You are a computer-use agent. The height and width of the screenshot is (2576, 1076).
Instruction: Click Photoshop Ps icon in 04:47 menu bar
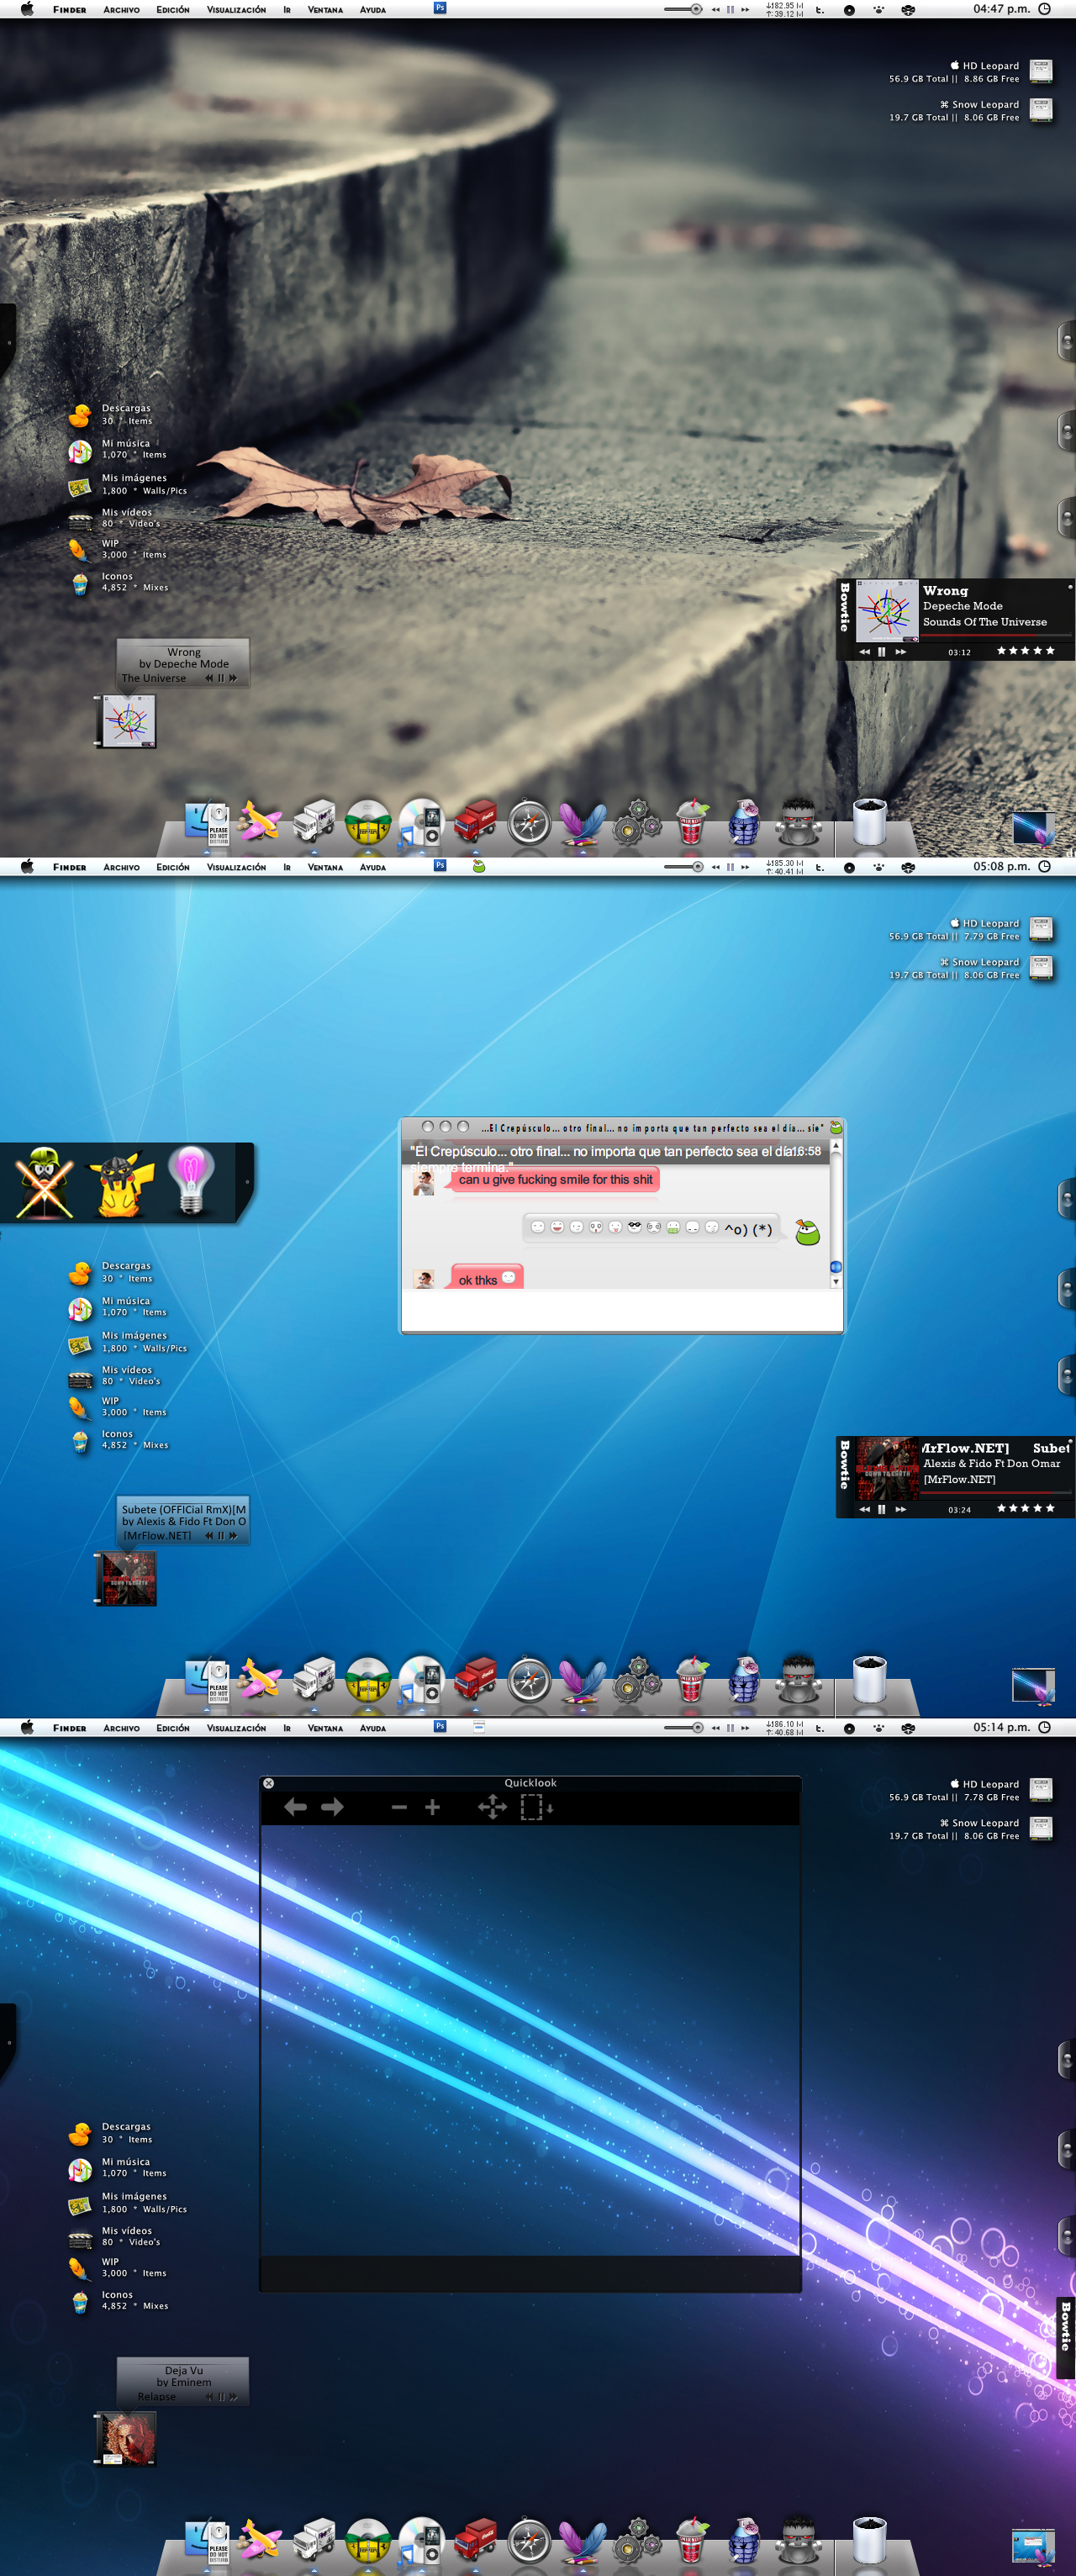[440, 8]
